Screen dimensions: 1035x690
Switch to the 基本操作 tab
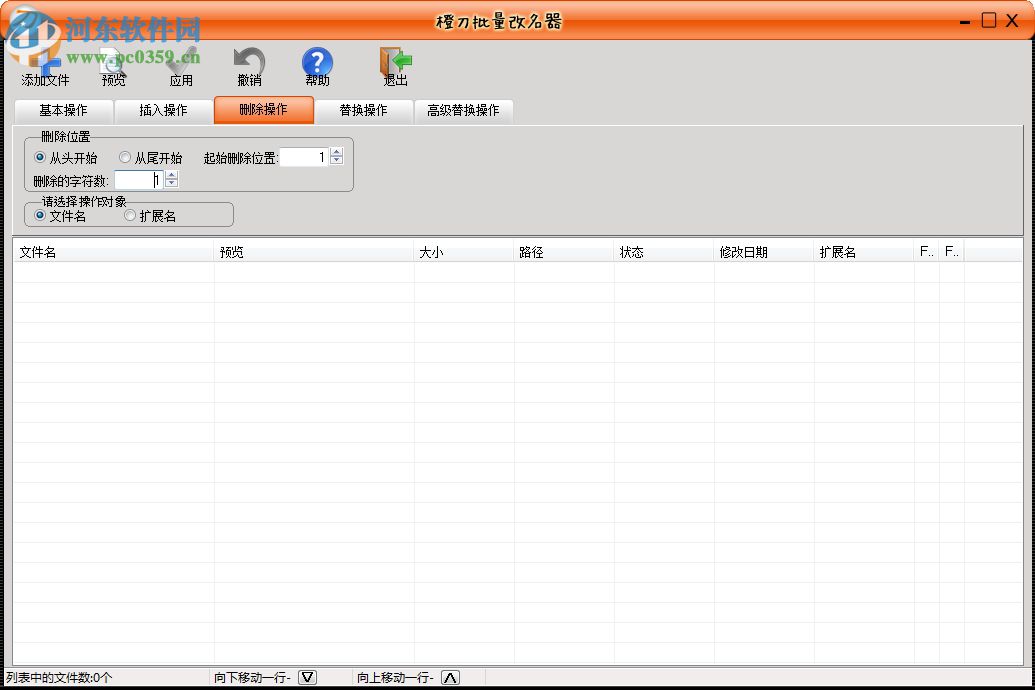click(x=64, y=111)
